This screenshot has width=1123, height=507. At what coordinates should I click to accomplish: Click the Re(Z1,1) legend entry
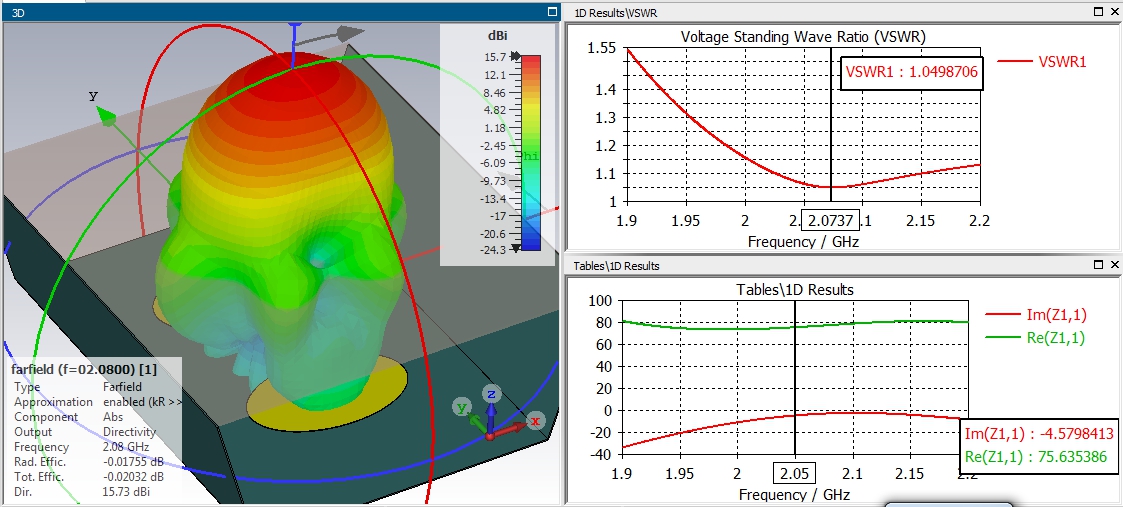coord(1035,338)
